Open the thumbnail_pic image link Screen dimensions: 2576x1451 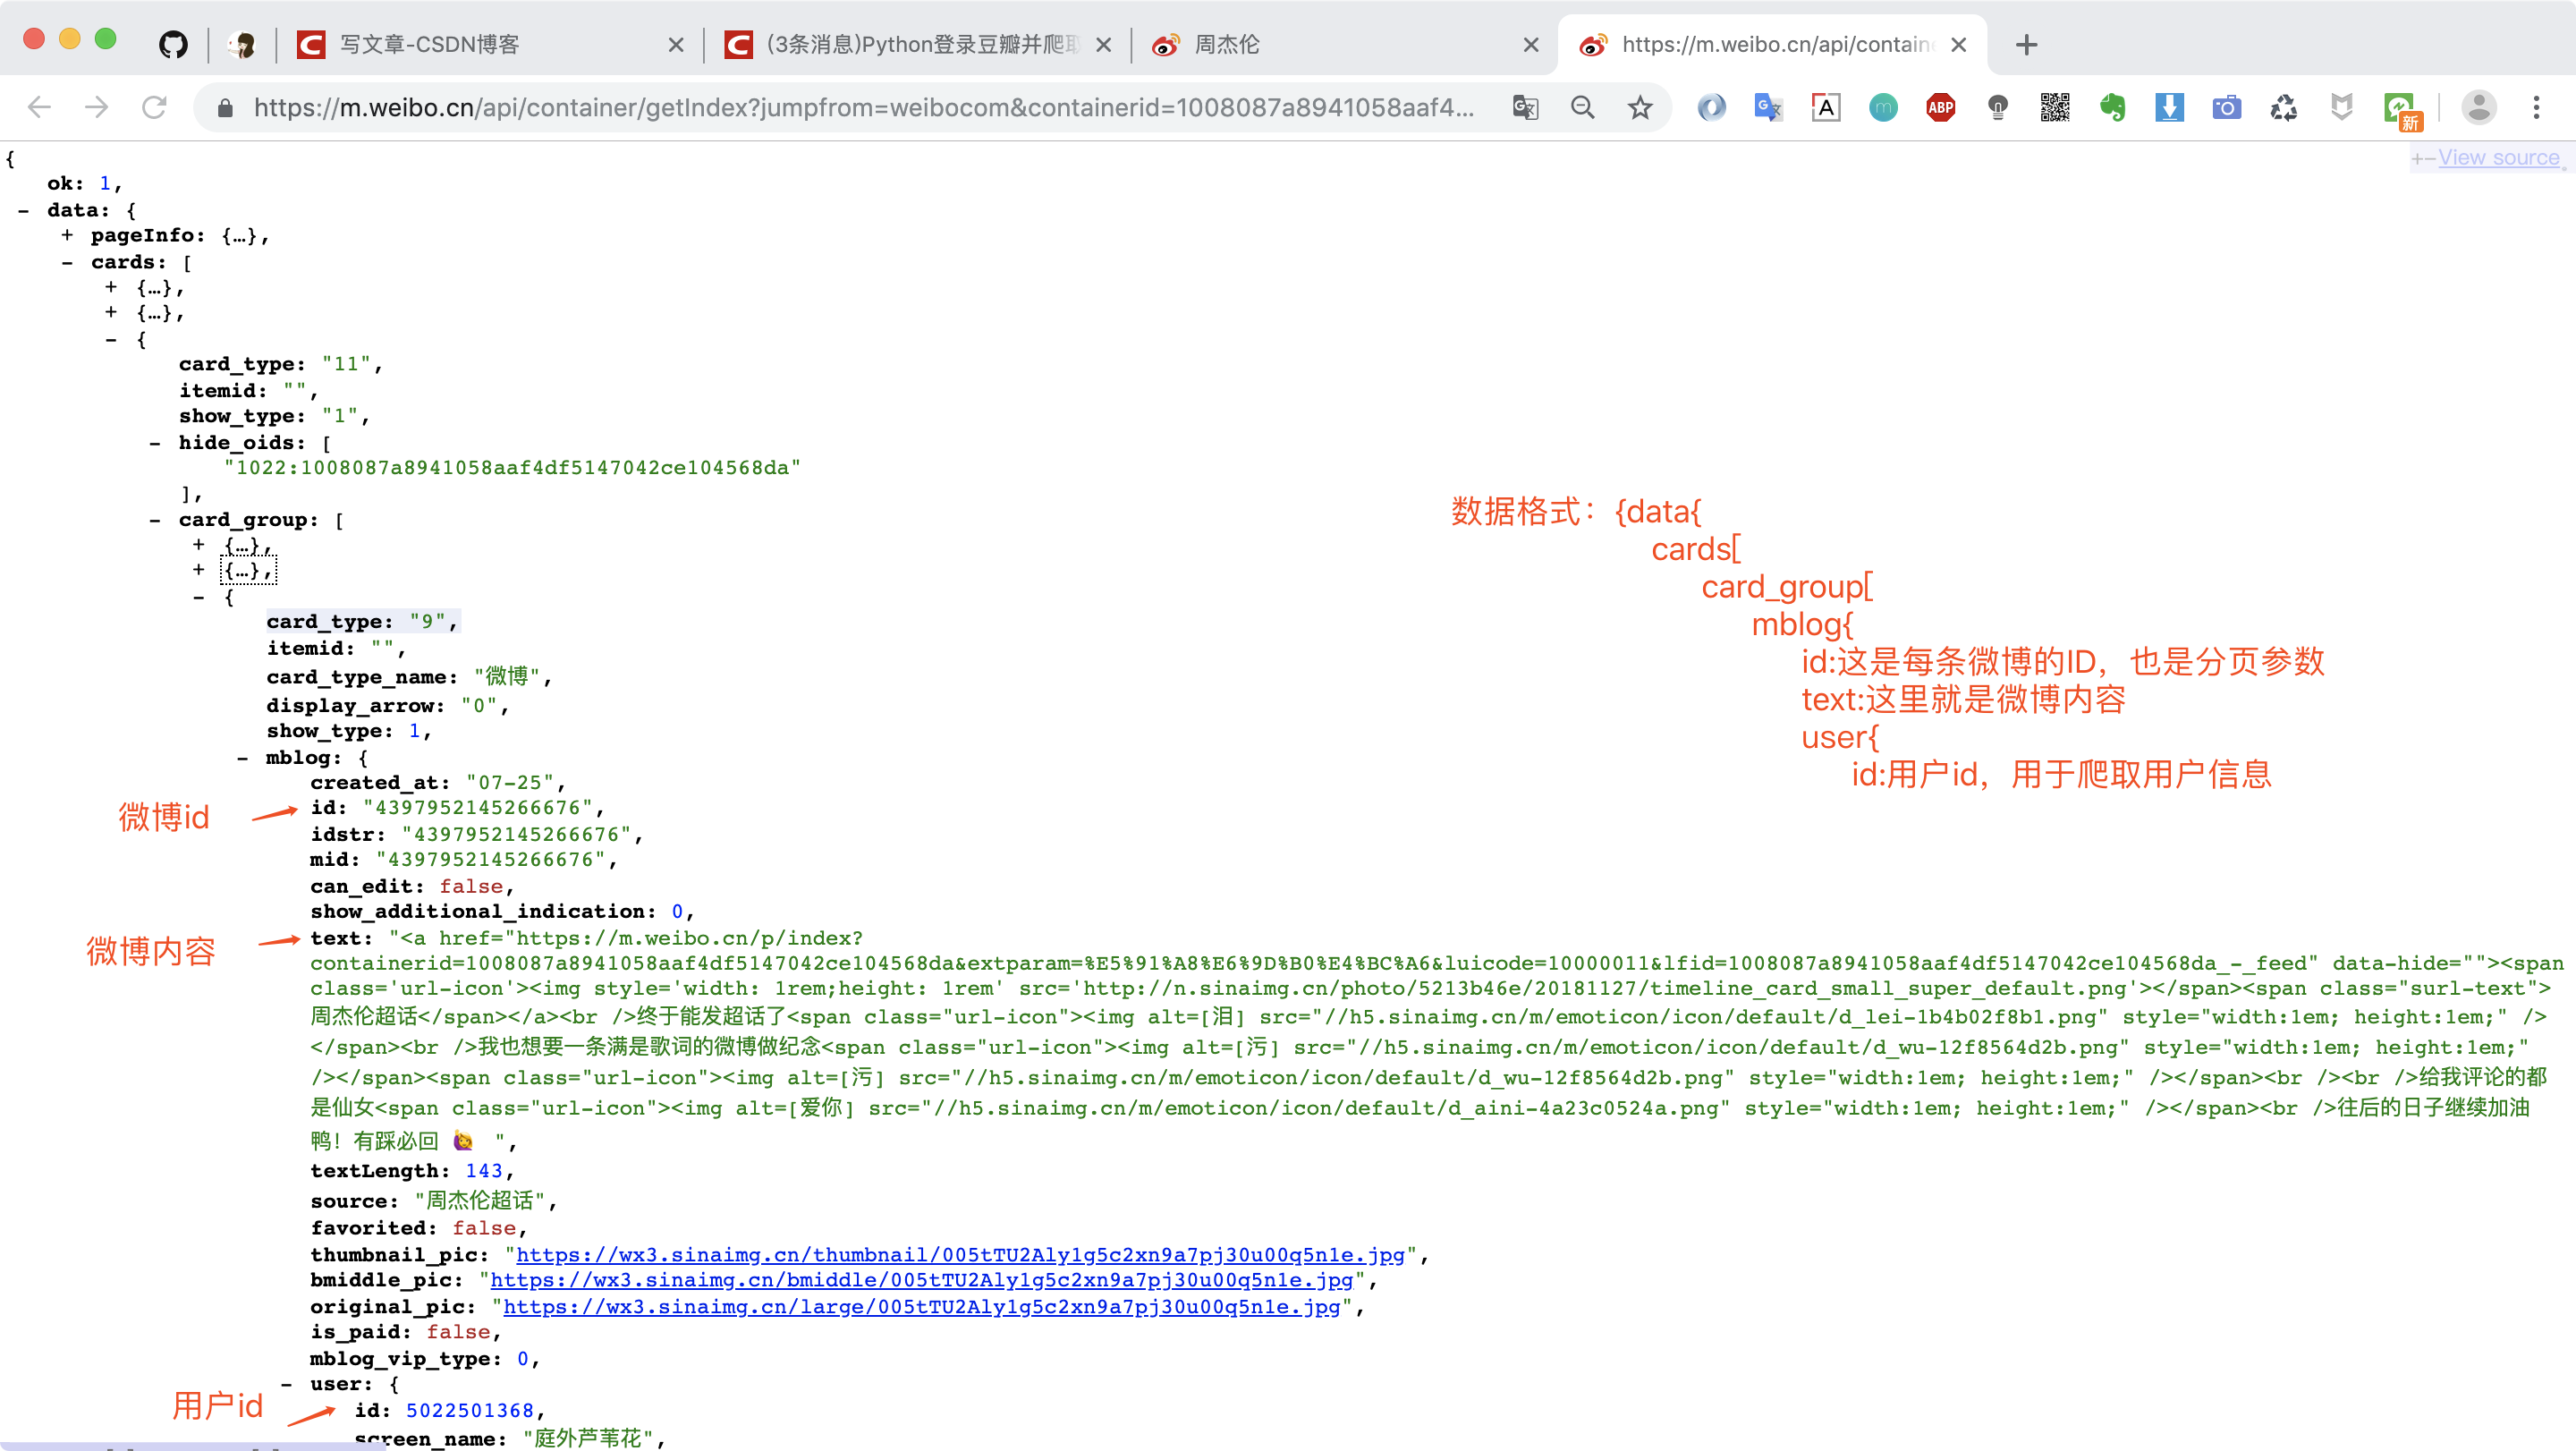tap(960, 1254)
